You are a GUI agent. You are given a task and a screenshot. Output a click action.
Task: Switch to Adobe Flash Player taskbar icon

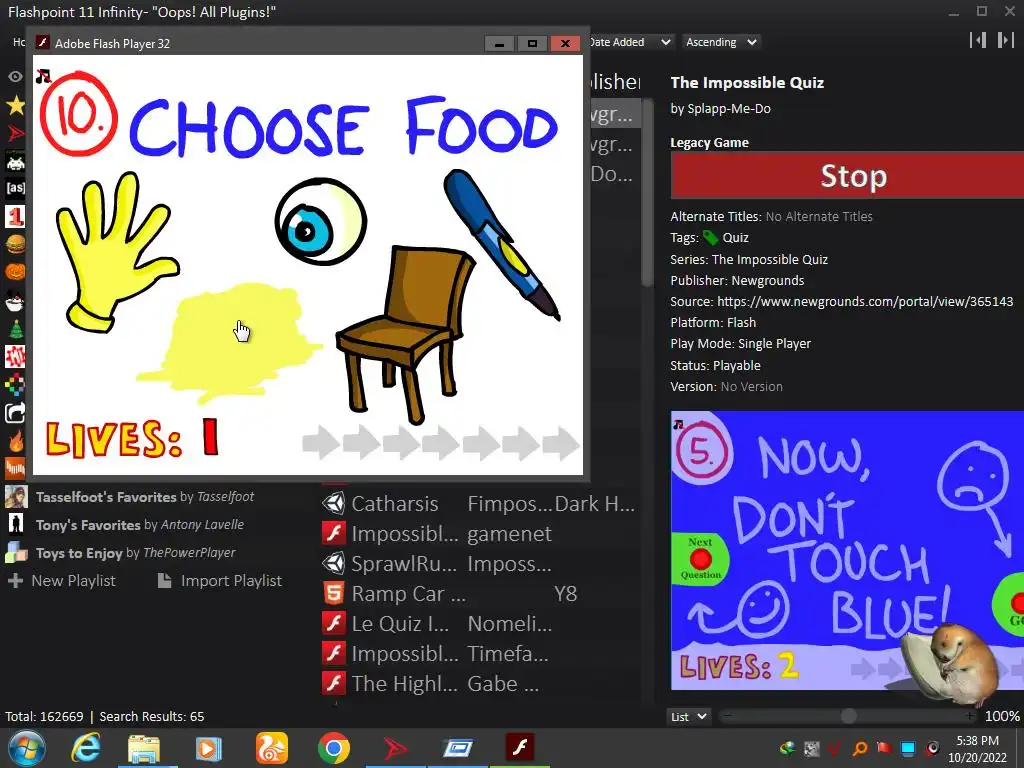[520, 748]
